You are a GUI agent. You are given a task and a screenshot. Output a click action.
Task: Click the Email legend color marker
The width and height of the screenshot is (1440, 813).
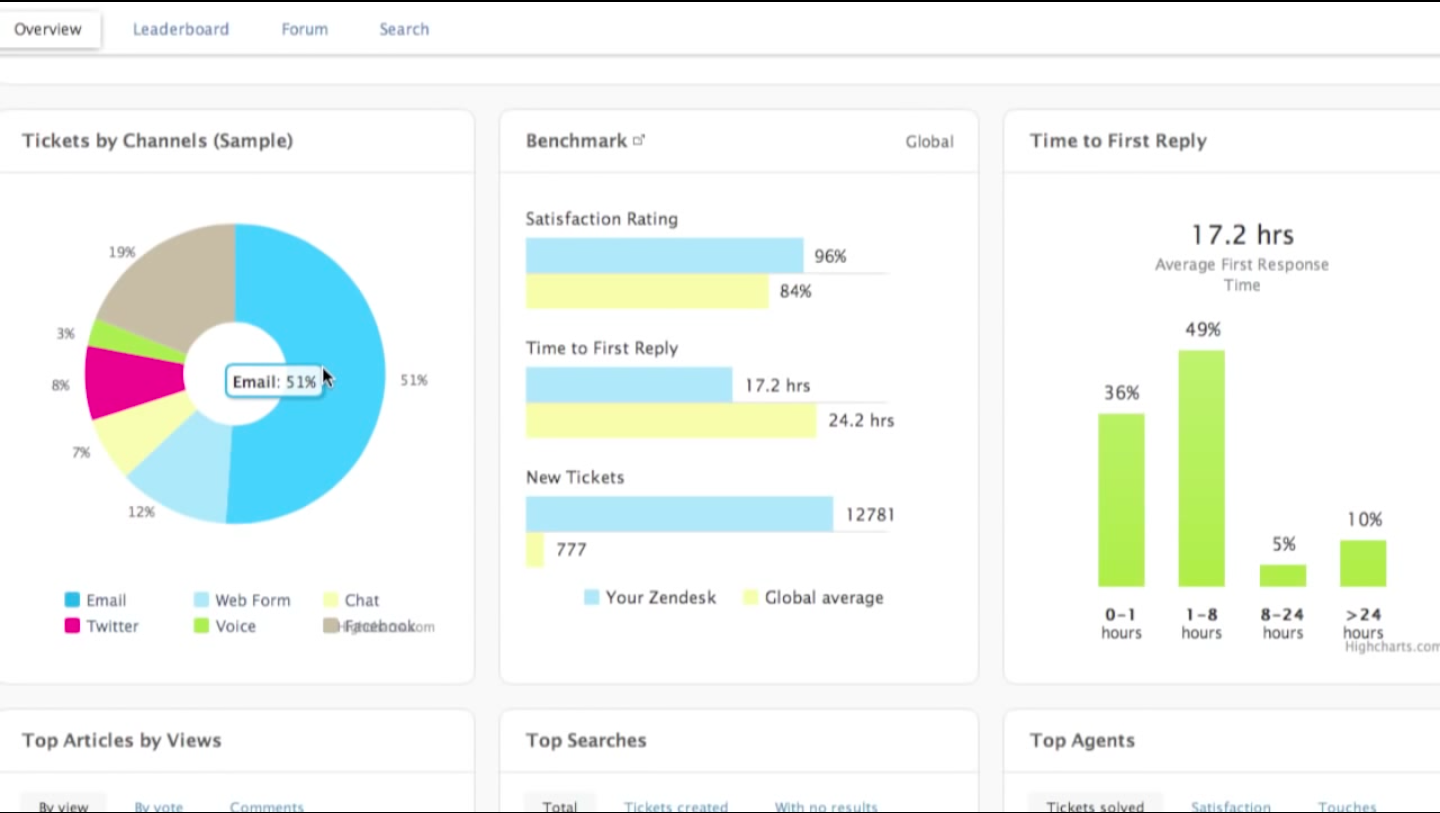(72, 600)
